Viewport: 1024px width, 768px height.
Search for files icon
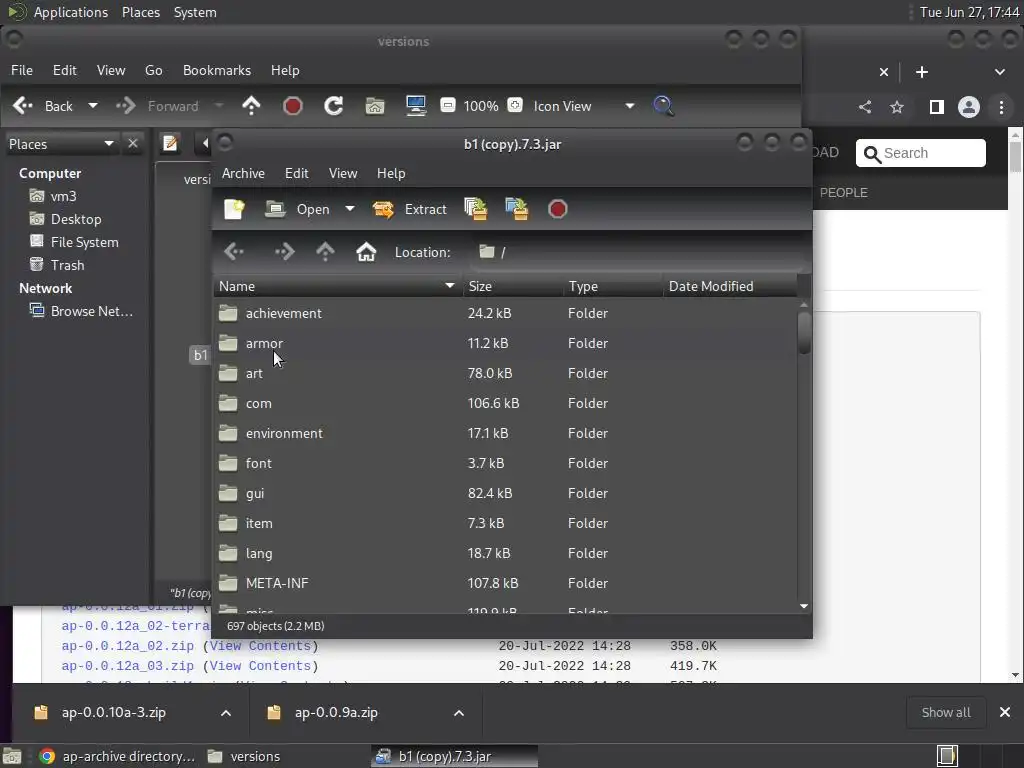(x=664, y=106)
